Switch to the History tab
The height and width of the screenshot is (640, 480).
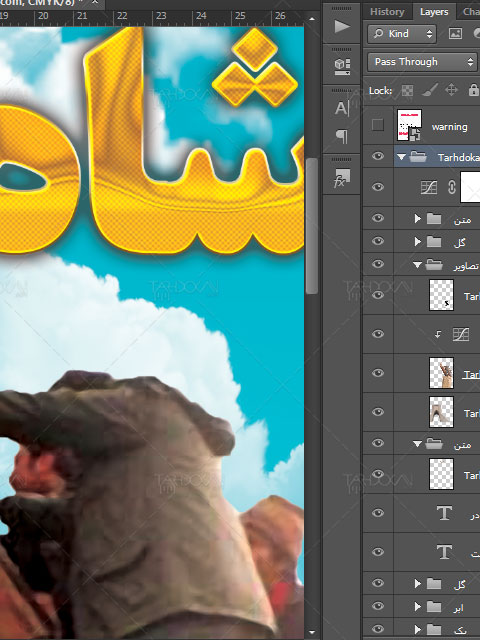[387, 12]
